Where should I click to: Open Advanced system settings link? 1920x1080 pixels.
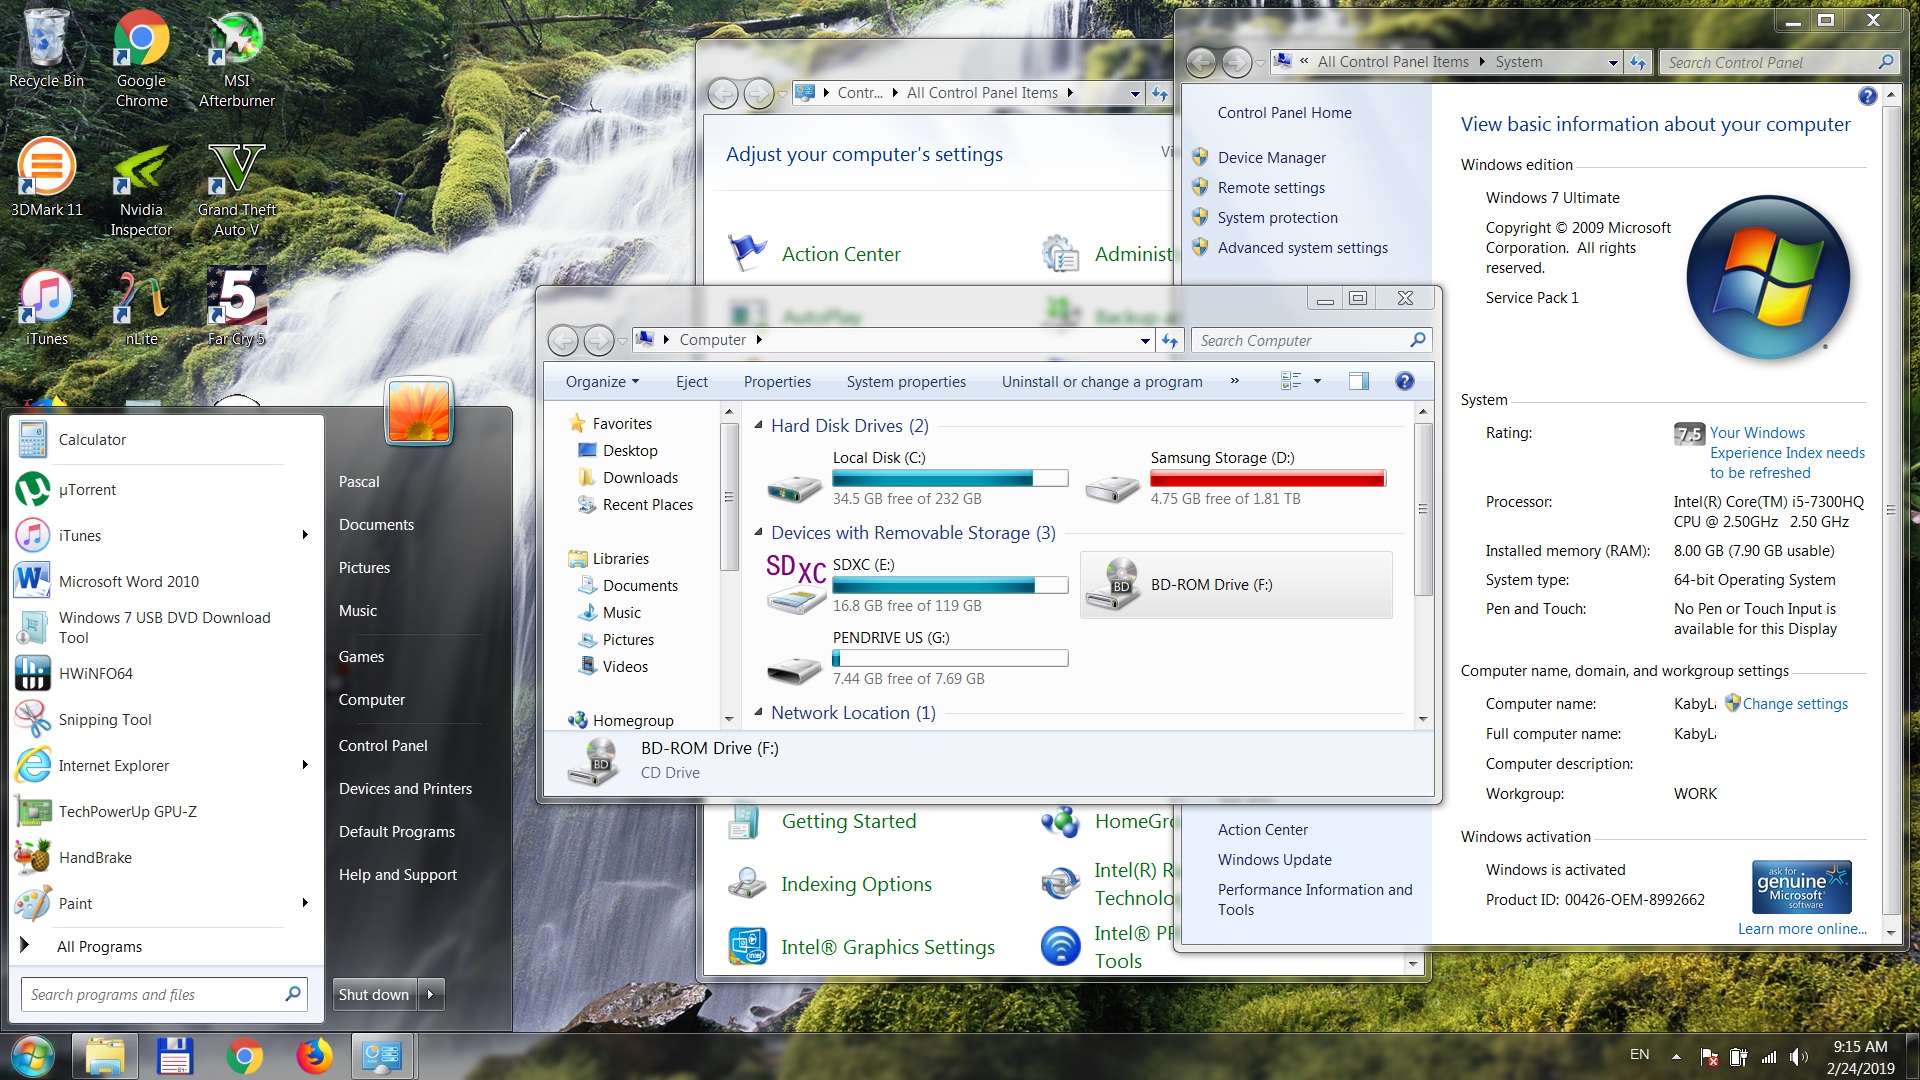[x=1302, y=247]
